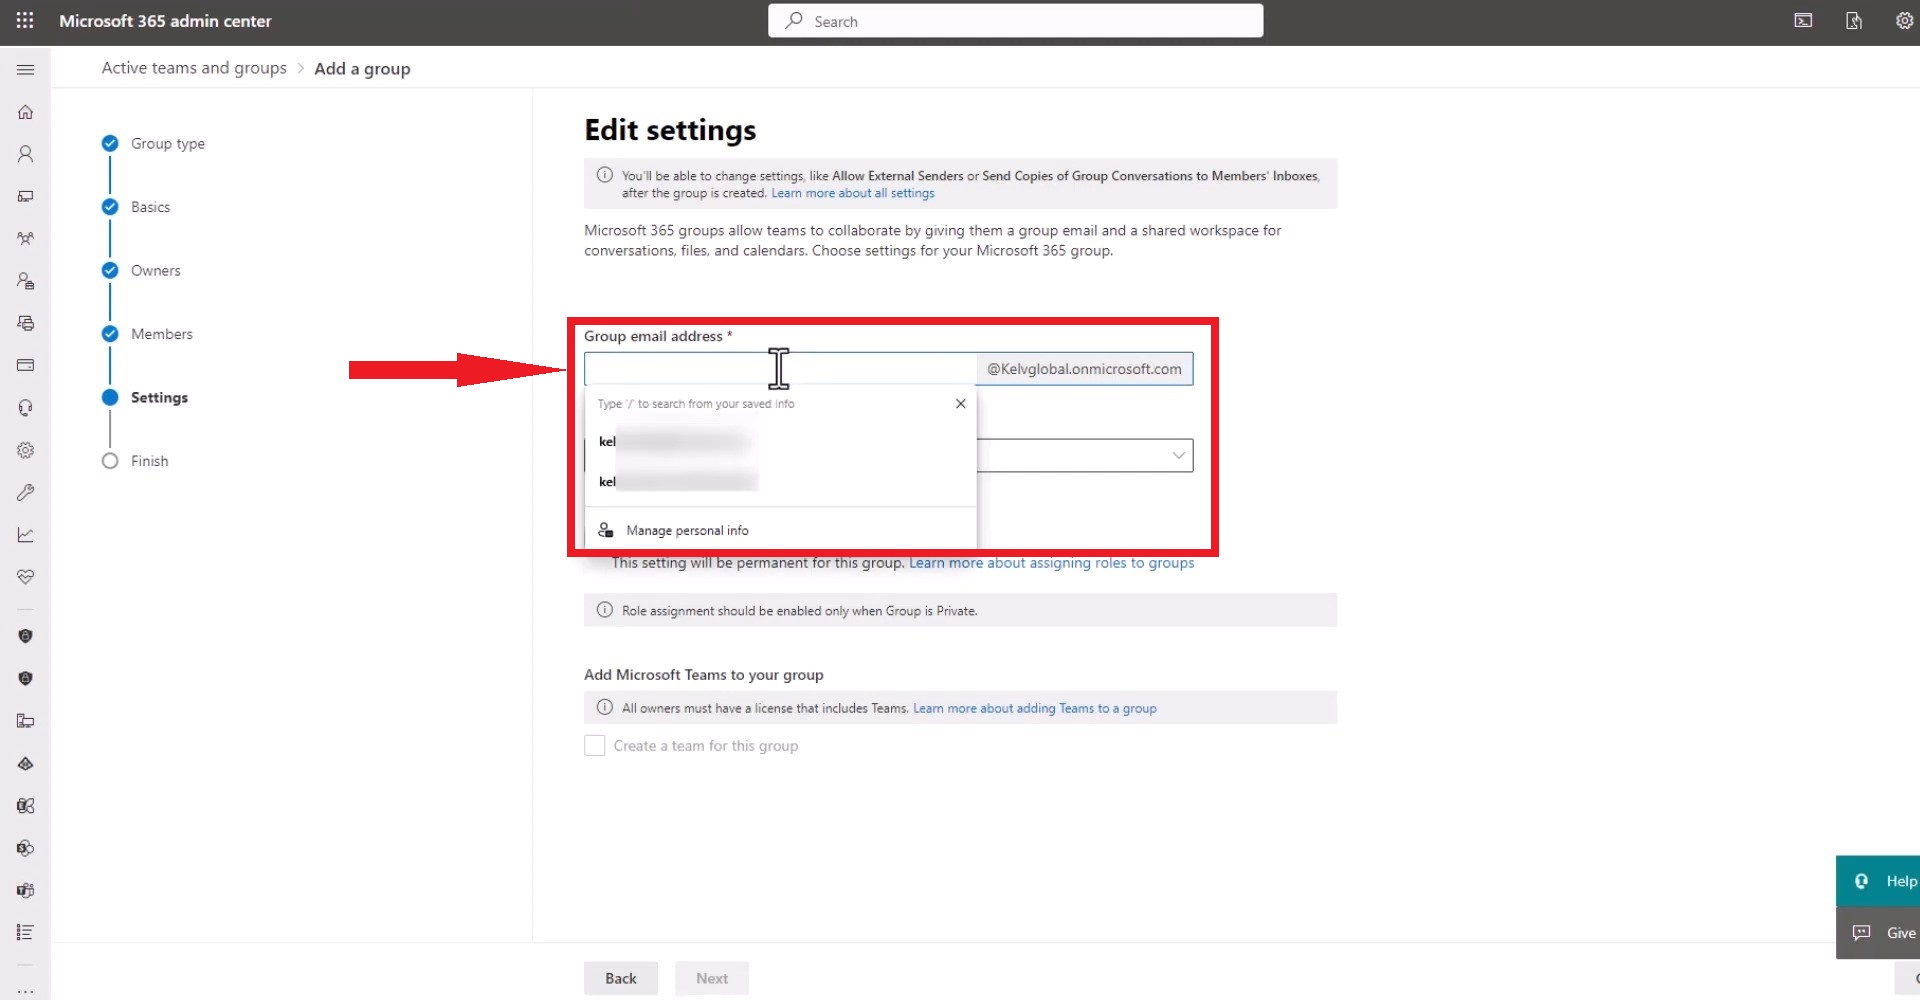Open the Devices sidebar icon
This screenshot has width=1920, height=1000.
pyautogui.click(x=26, y=196)
